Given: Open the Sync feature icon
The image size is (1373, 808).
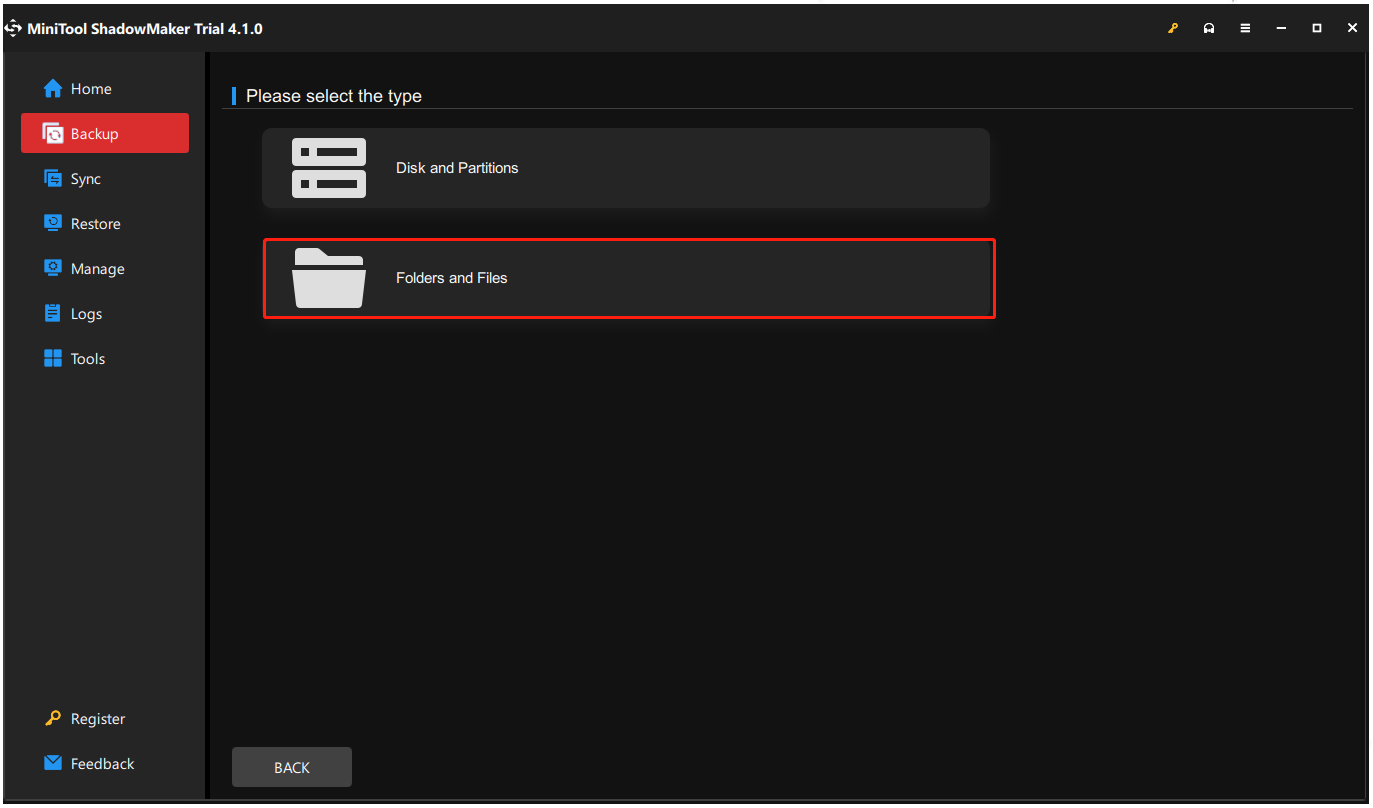Looking at the screenshot, I should [51, 178].
